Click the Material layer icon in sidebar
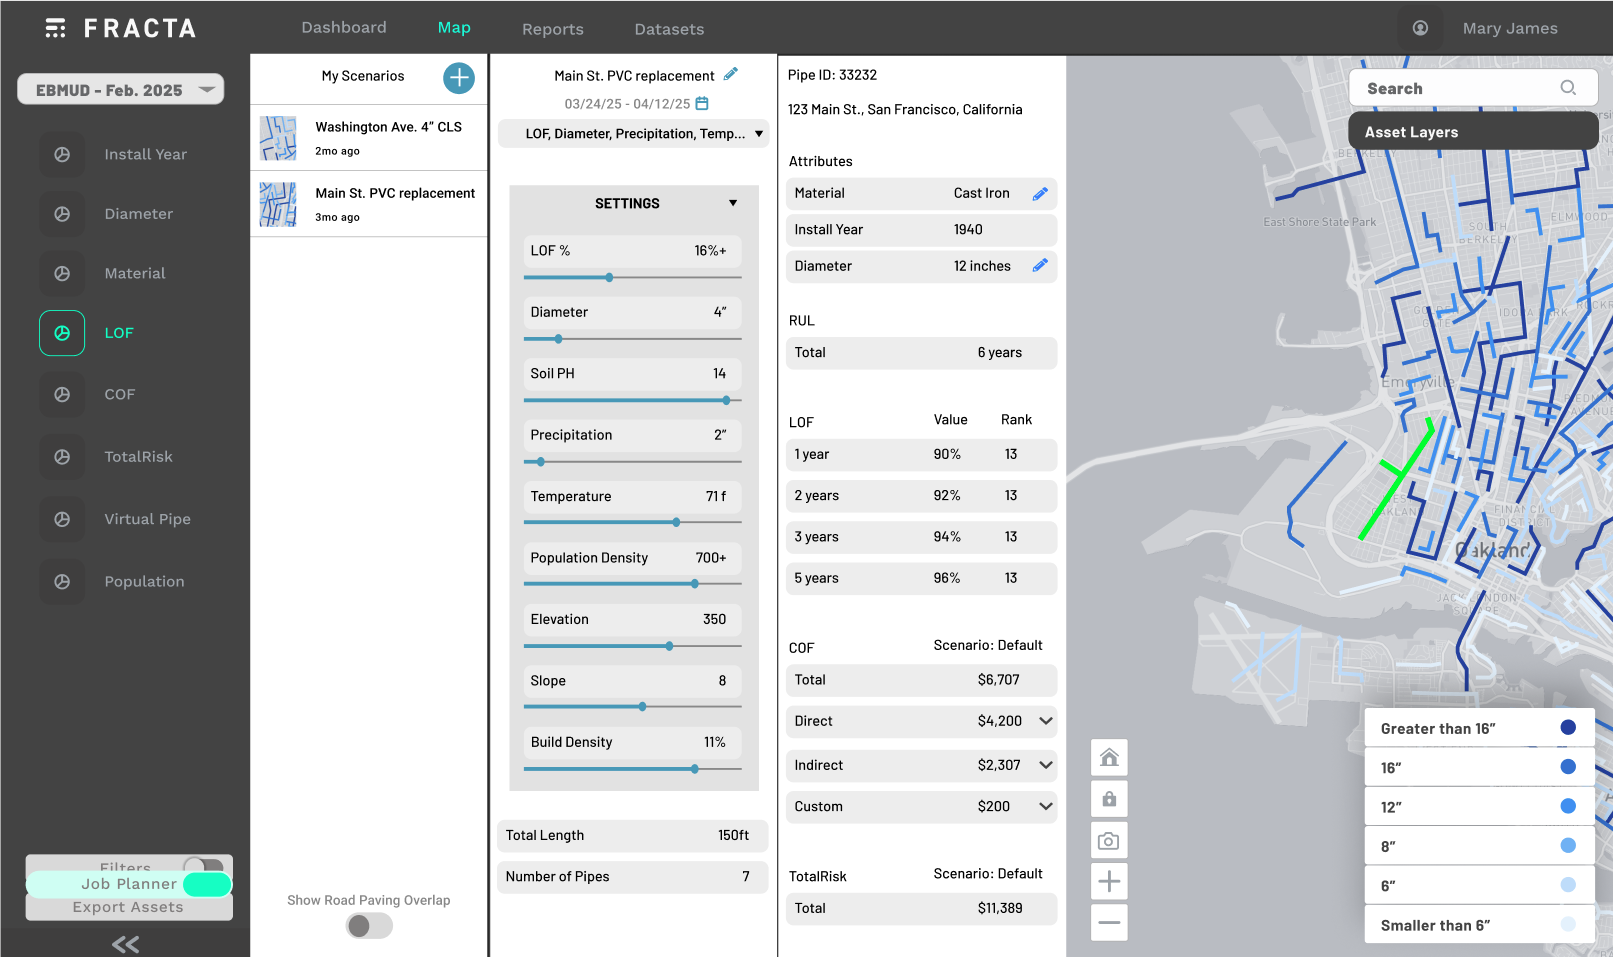This screenshot has width=1613, height=957. [x=62, y=273]
